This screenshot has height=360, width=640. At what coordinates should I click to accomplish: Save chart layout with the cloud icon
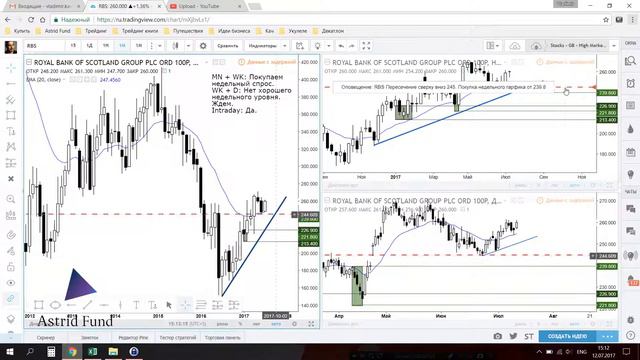[x=515, y=46]
